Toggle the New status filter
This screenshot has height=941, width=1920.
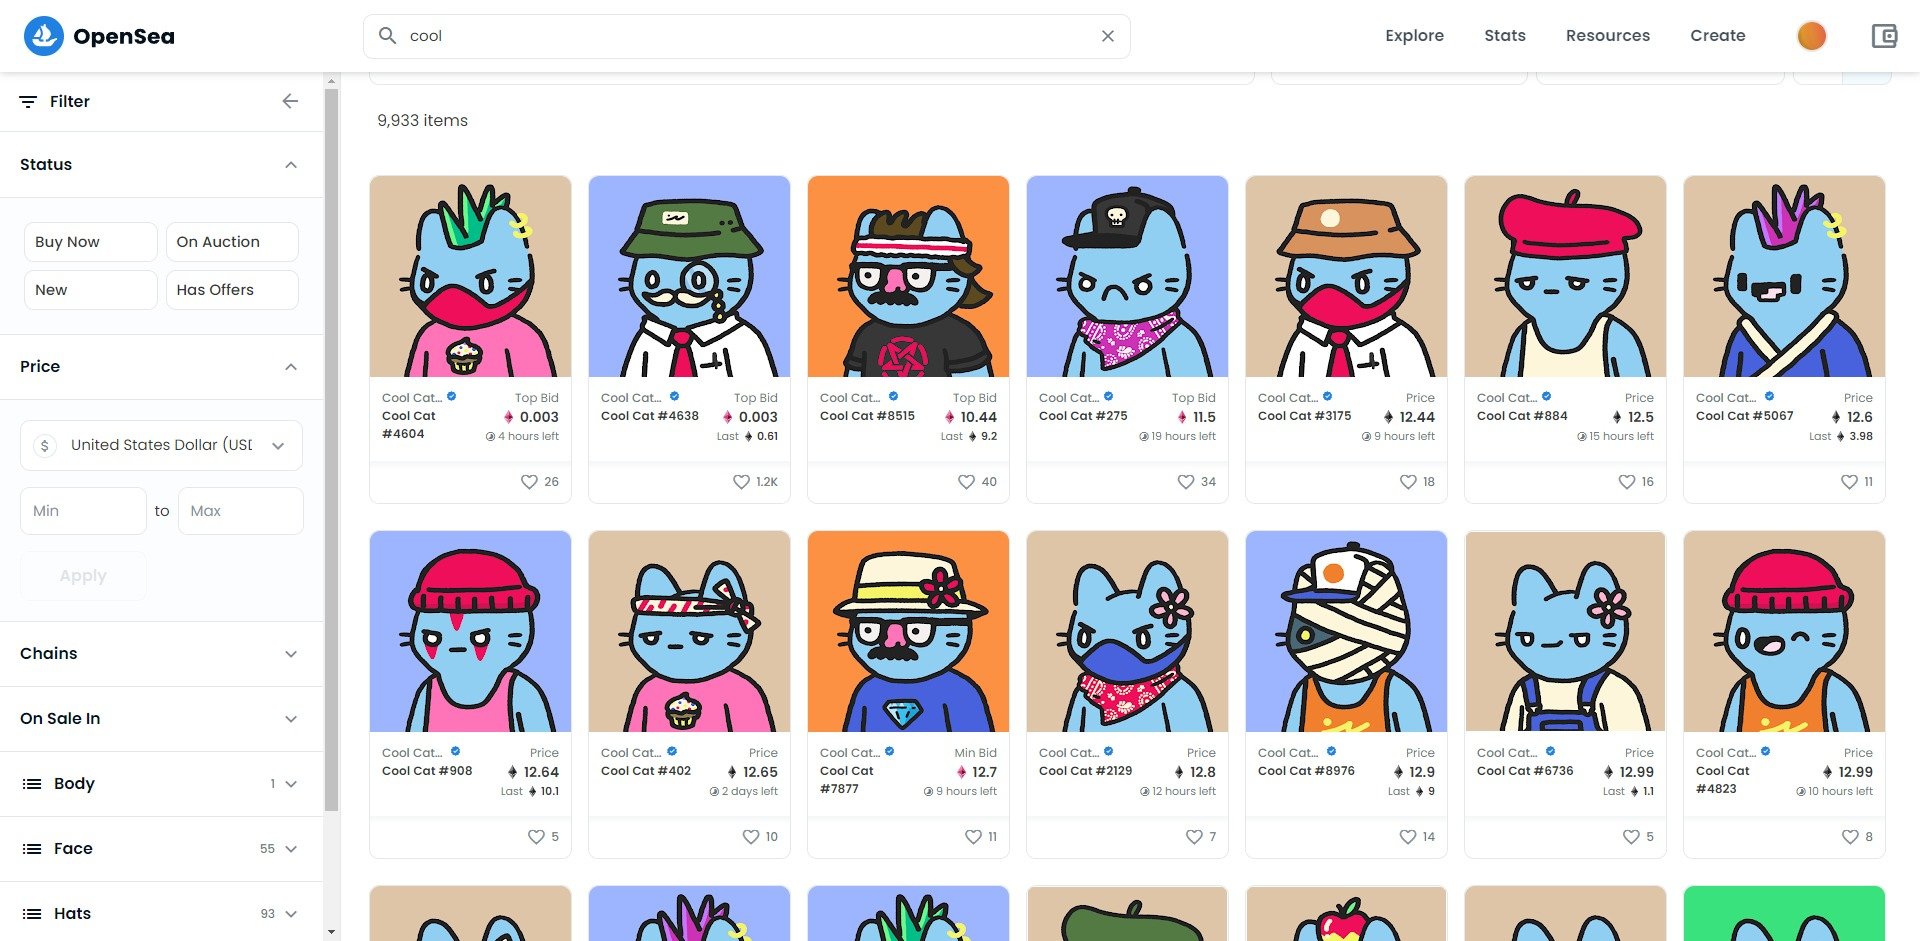pos(91,290)
